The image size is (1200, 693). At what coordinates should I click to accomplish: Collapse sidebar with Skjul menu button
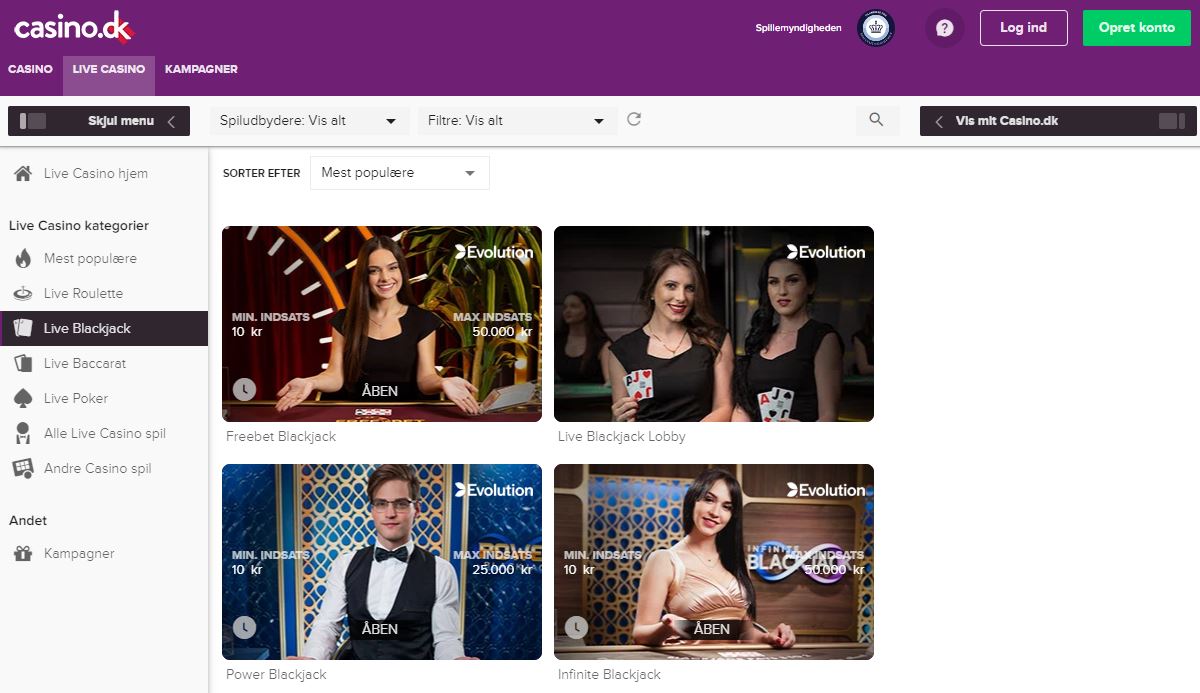(98, 121)
